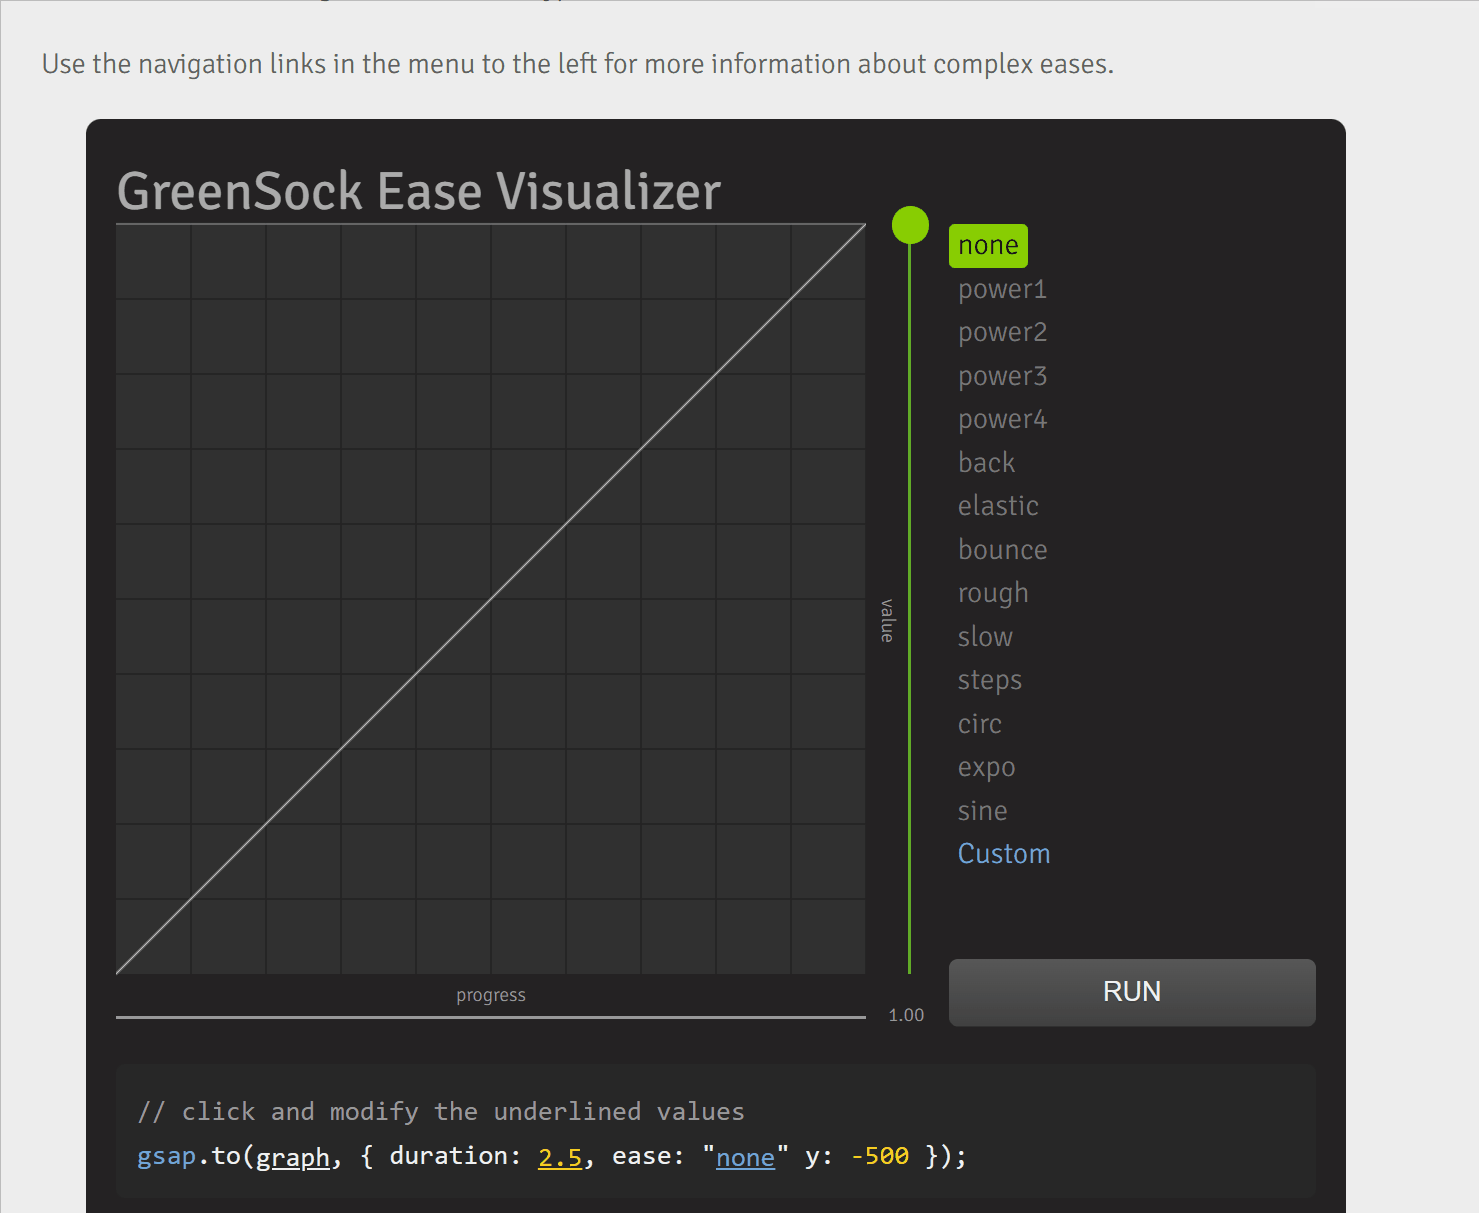Click the "value" axis label
This screenshot has width=1479, height=1213.
[887, 620]
